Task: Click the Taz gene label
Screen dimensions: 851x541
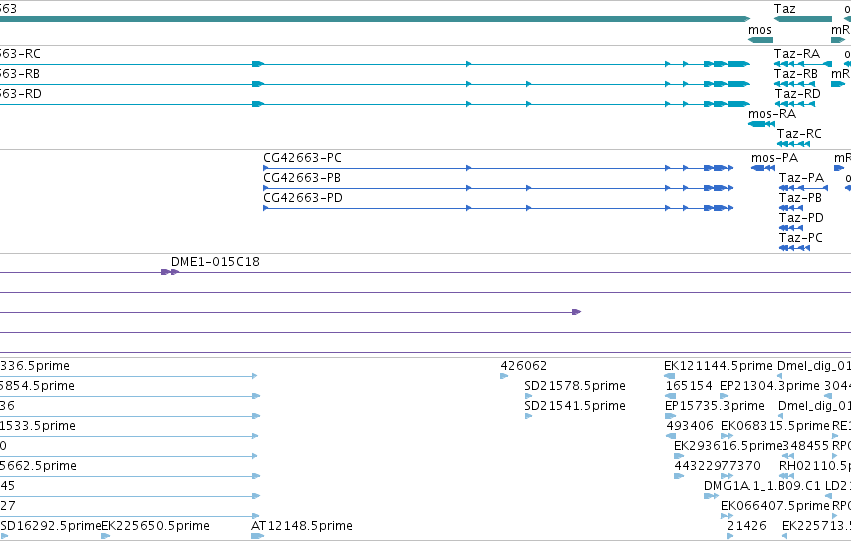Action: (x=784, y=9)
